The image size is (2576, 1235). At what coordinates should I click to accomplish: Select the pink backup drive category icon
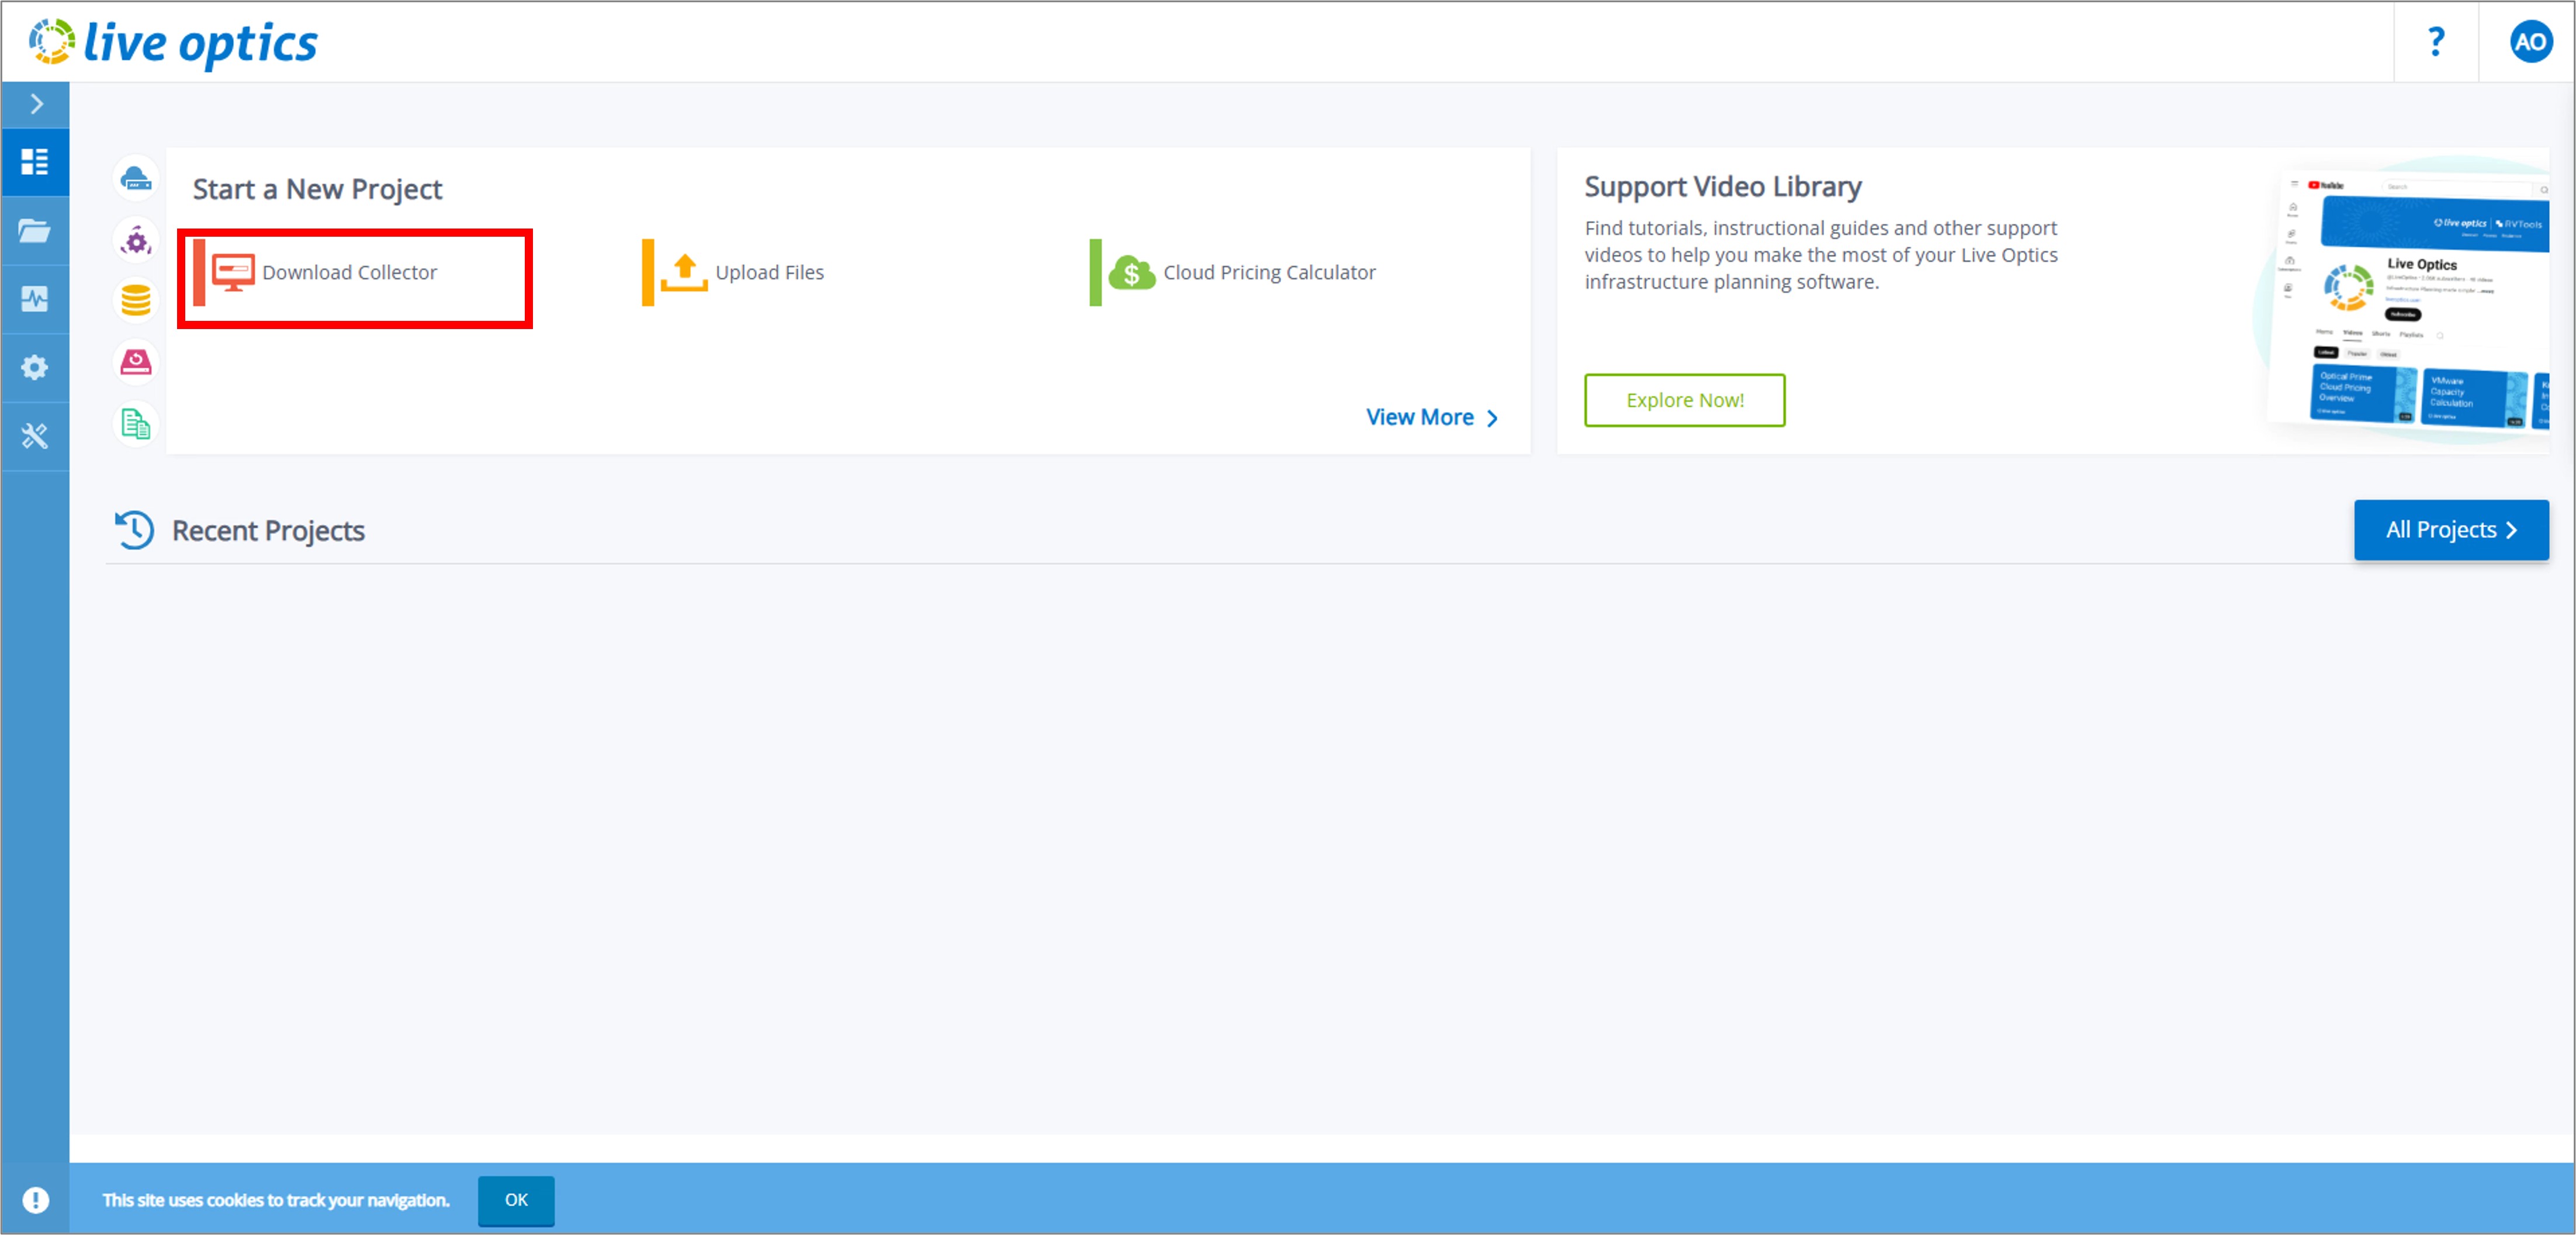coord(136,362)
